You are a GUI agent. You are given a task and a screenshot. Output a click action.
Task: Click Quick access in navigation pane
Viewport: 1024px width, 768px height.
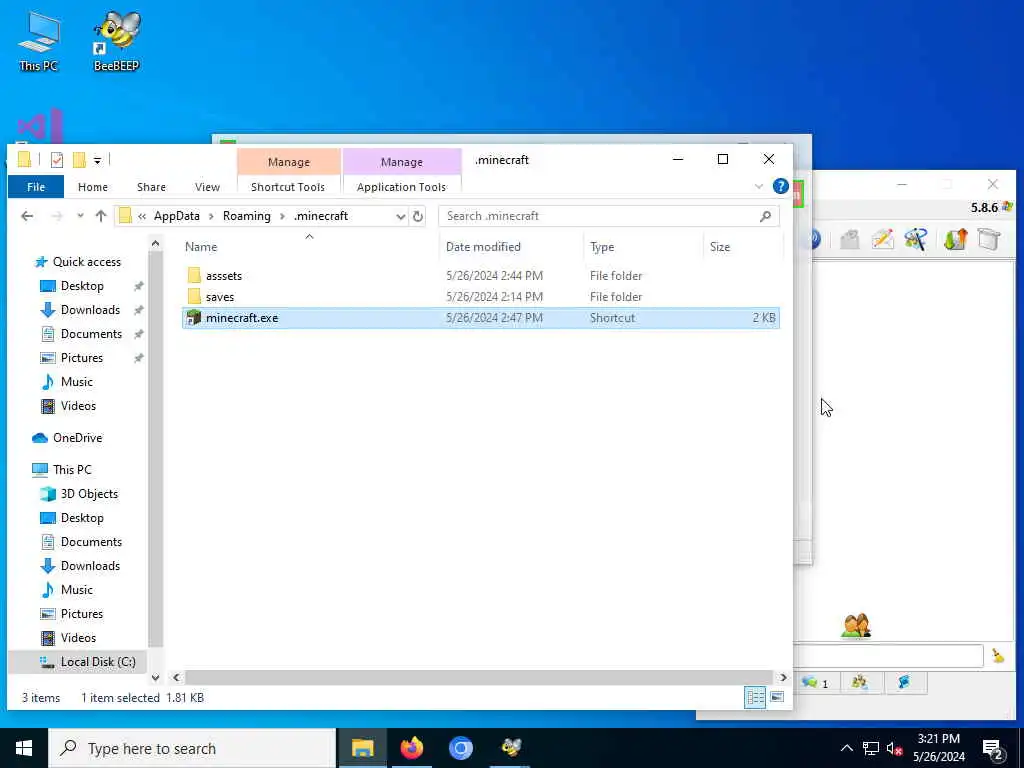tap(86, 261)
